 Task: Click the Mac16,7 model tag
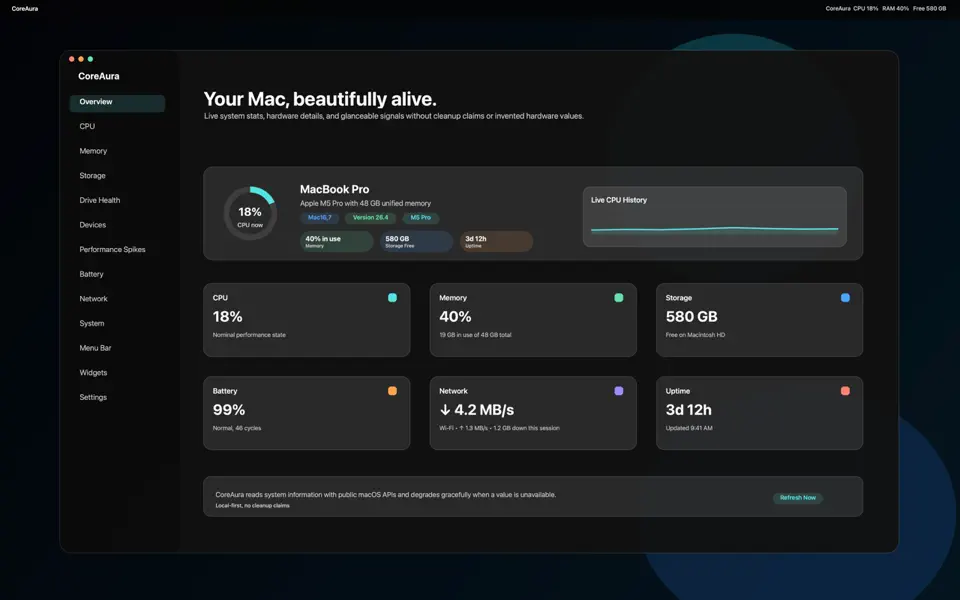(320, 218)
